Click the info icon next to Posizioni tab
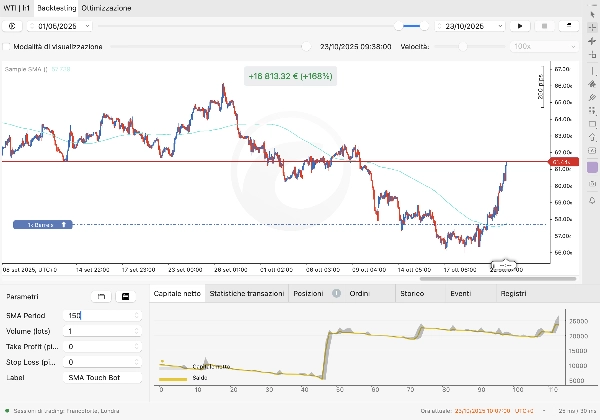Screen dimensions: 600x420 click(336, 294)
